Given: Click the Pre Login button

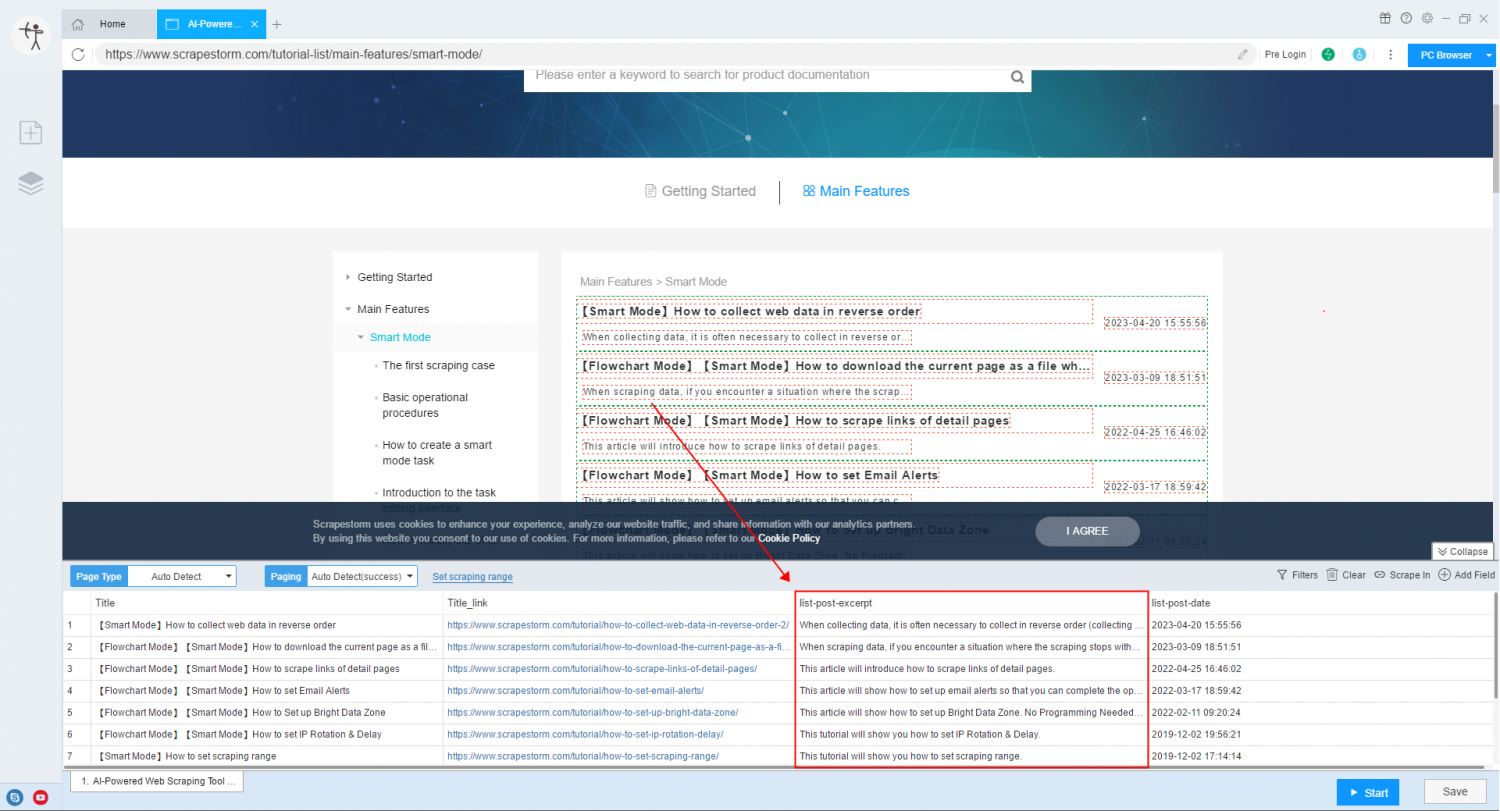Looking at the screenshot, I should [x=1285, y=54].
